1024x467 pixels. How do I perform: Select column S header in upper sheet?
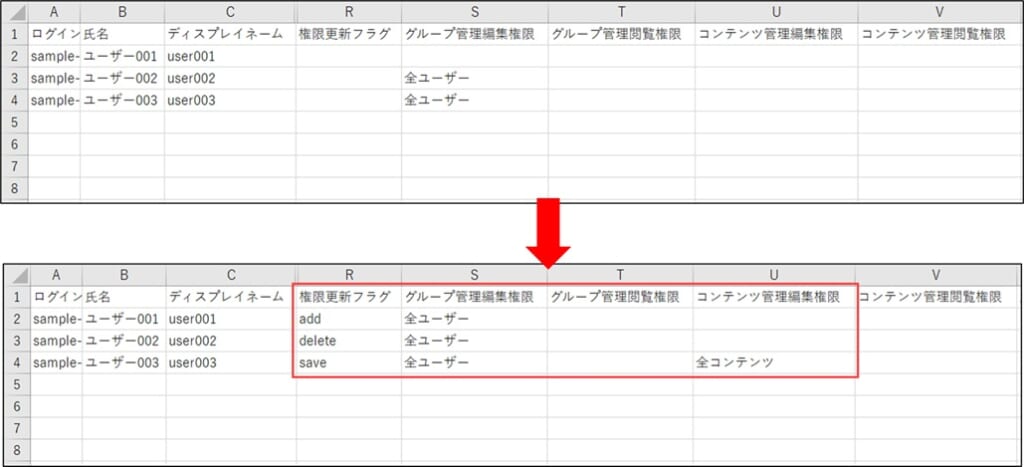[475, 12]
